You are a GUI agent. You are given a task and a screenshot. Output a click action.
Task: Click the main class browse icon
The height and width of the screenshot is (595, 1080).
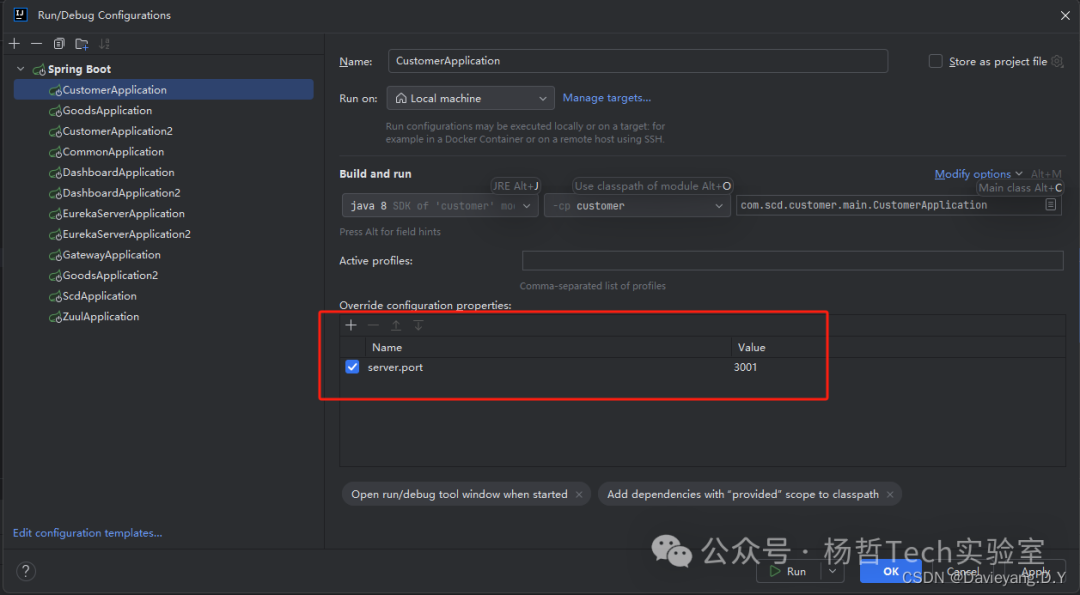point(1050,205)
